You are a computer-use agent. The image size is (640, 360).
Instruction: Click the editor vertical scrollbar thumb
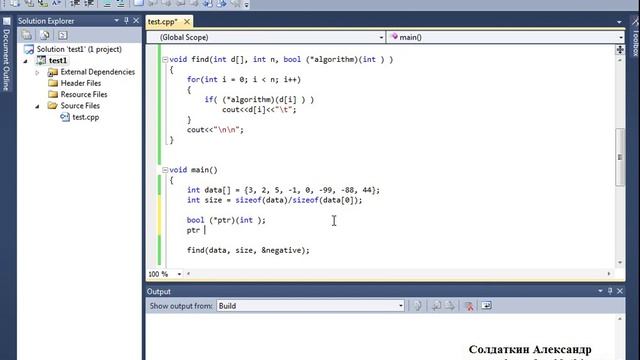(x=620, y=157)
